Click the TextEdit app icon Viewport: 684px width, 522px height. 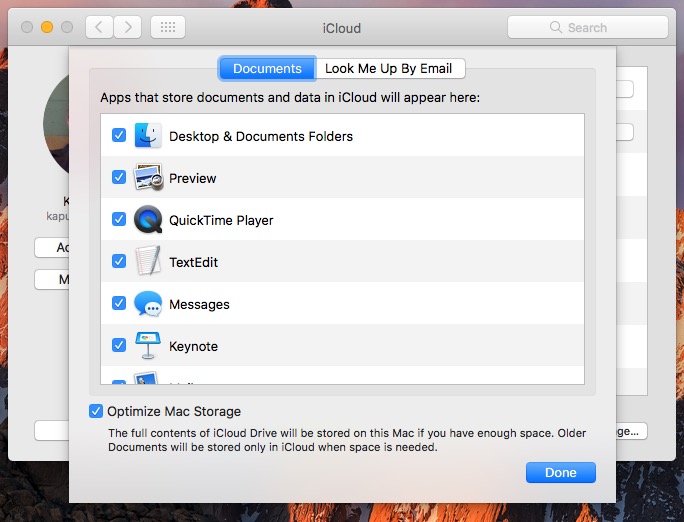[148, 261]
